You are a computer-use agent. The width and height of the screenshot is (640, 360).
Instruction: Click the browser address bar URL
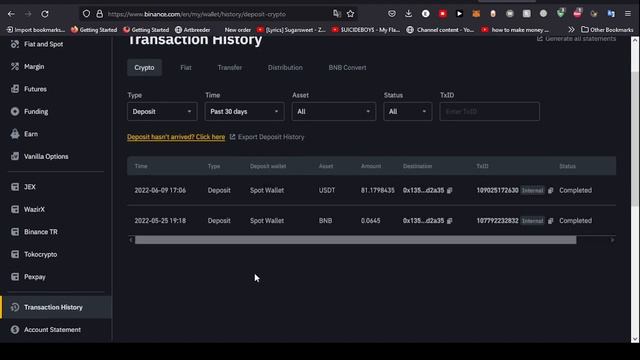tap(197, 14)
